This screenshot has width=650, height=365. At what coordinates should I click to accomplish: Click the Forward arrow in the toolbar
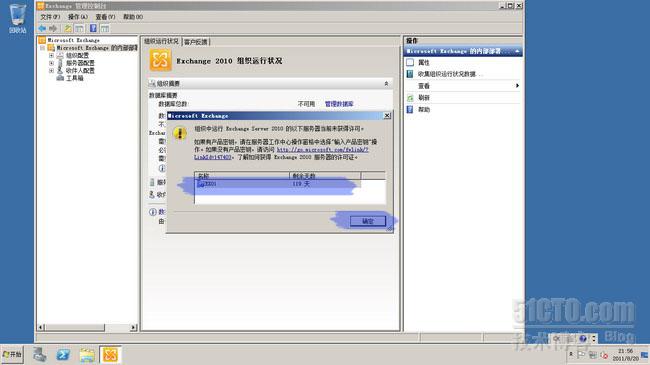click(53, 28)
